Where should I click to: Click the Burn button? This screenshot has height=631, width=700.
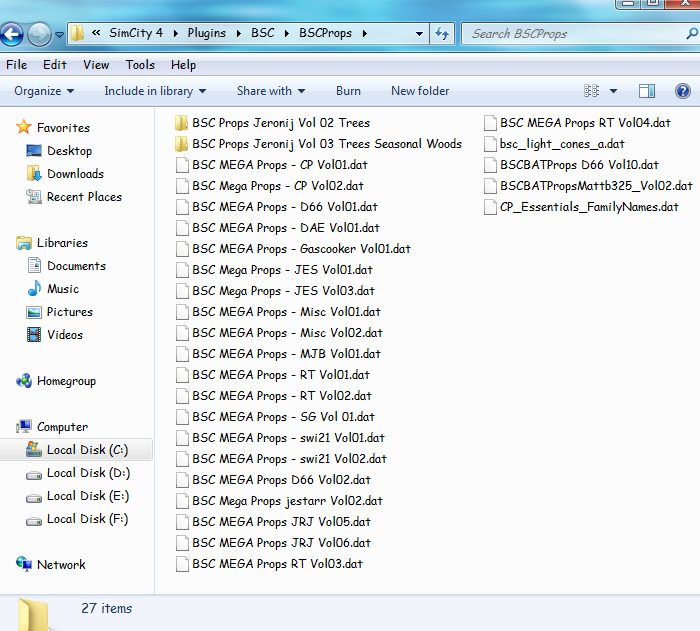[x=348, y=91]
